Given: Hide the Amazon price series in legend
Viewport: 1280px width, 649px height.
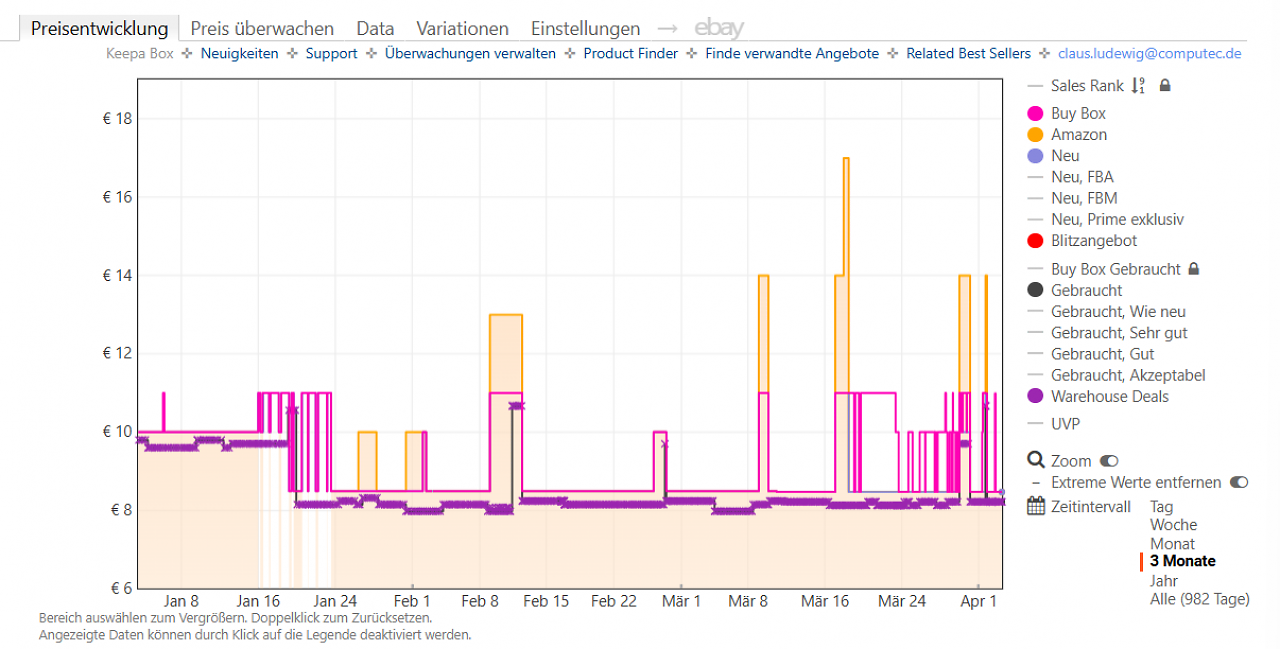Looking at the screenshot, I should 1035,135.
